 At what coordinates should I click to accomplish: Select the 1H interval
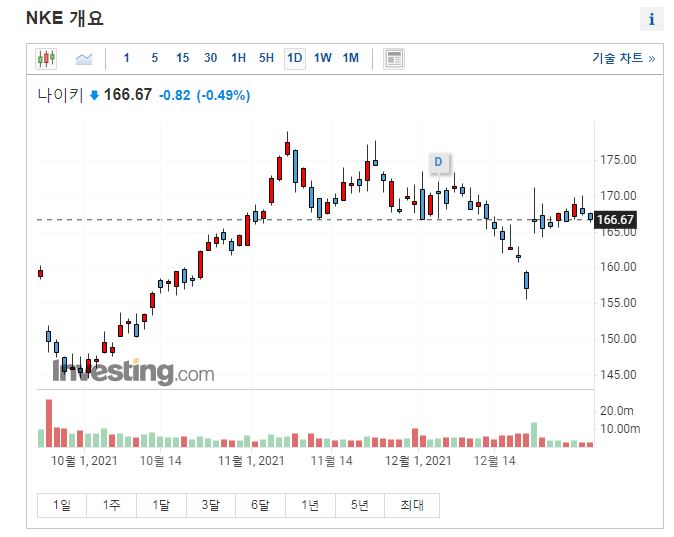click(x=239, y=58)
